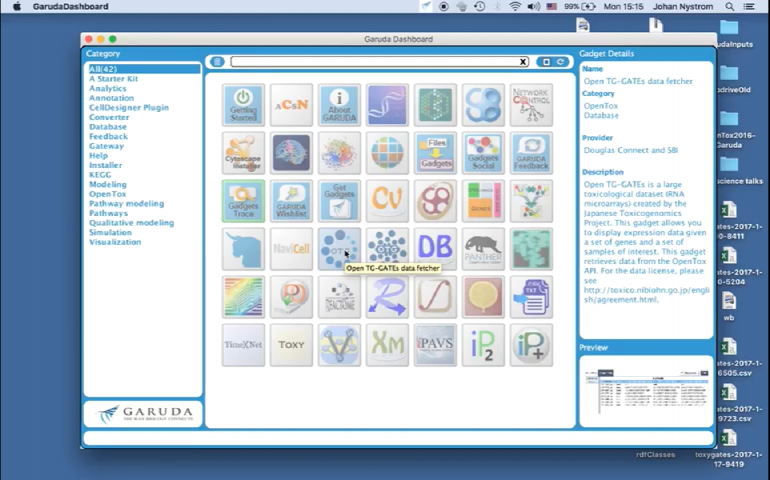Image resolution: width=770 pixels, height=480 pixels.
Task: Select the Network Control gadget
Action: point(531,105)
